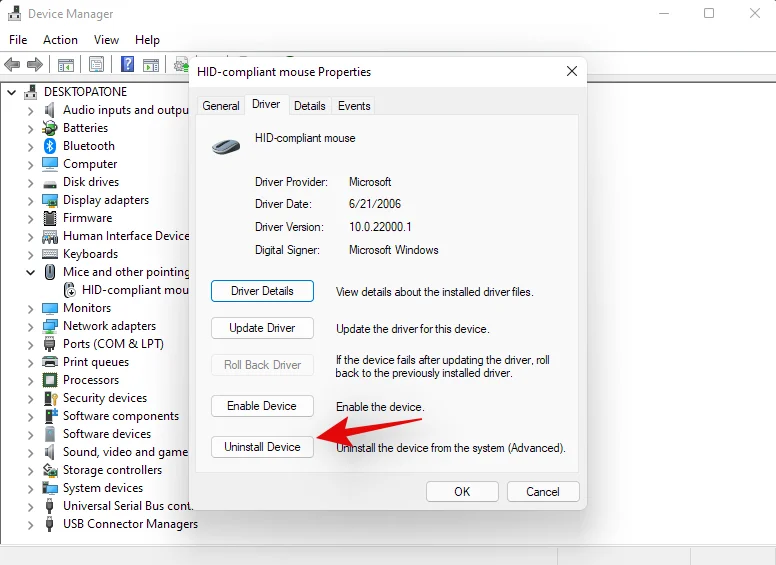Close the HID-compliant mouse Properties dialog
Viewport: 776px width, 565px height.
[572, 72]
